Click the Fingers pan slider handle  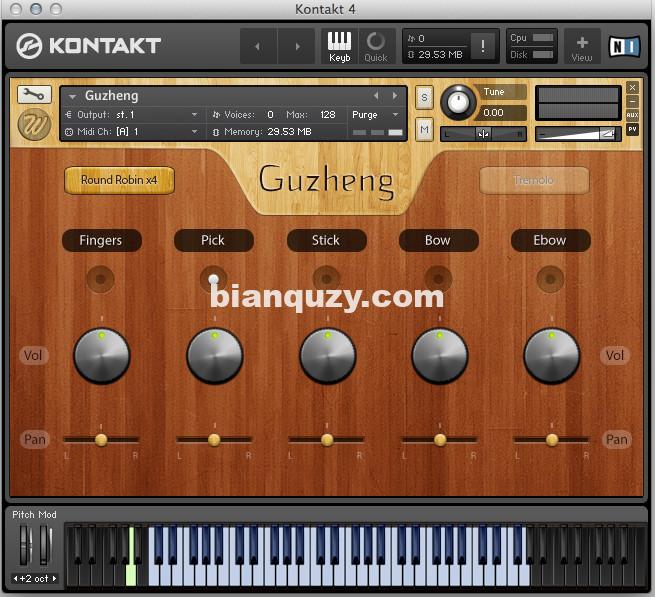click(x=101, y=439)
